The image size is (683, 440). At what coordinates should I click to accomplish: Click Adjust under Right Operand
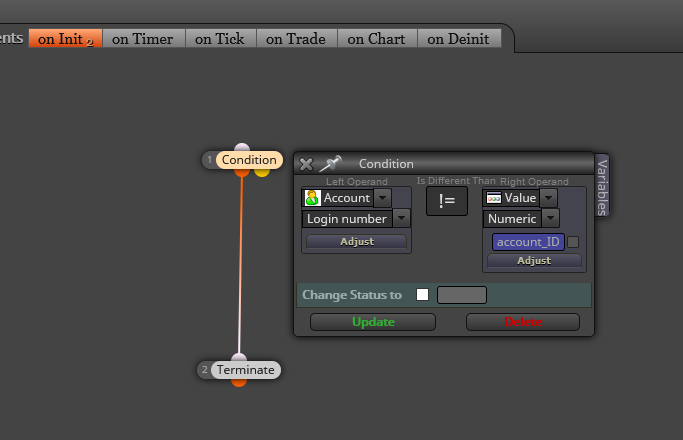point(534,261)
